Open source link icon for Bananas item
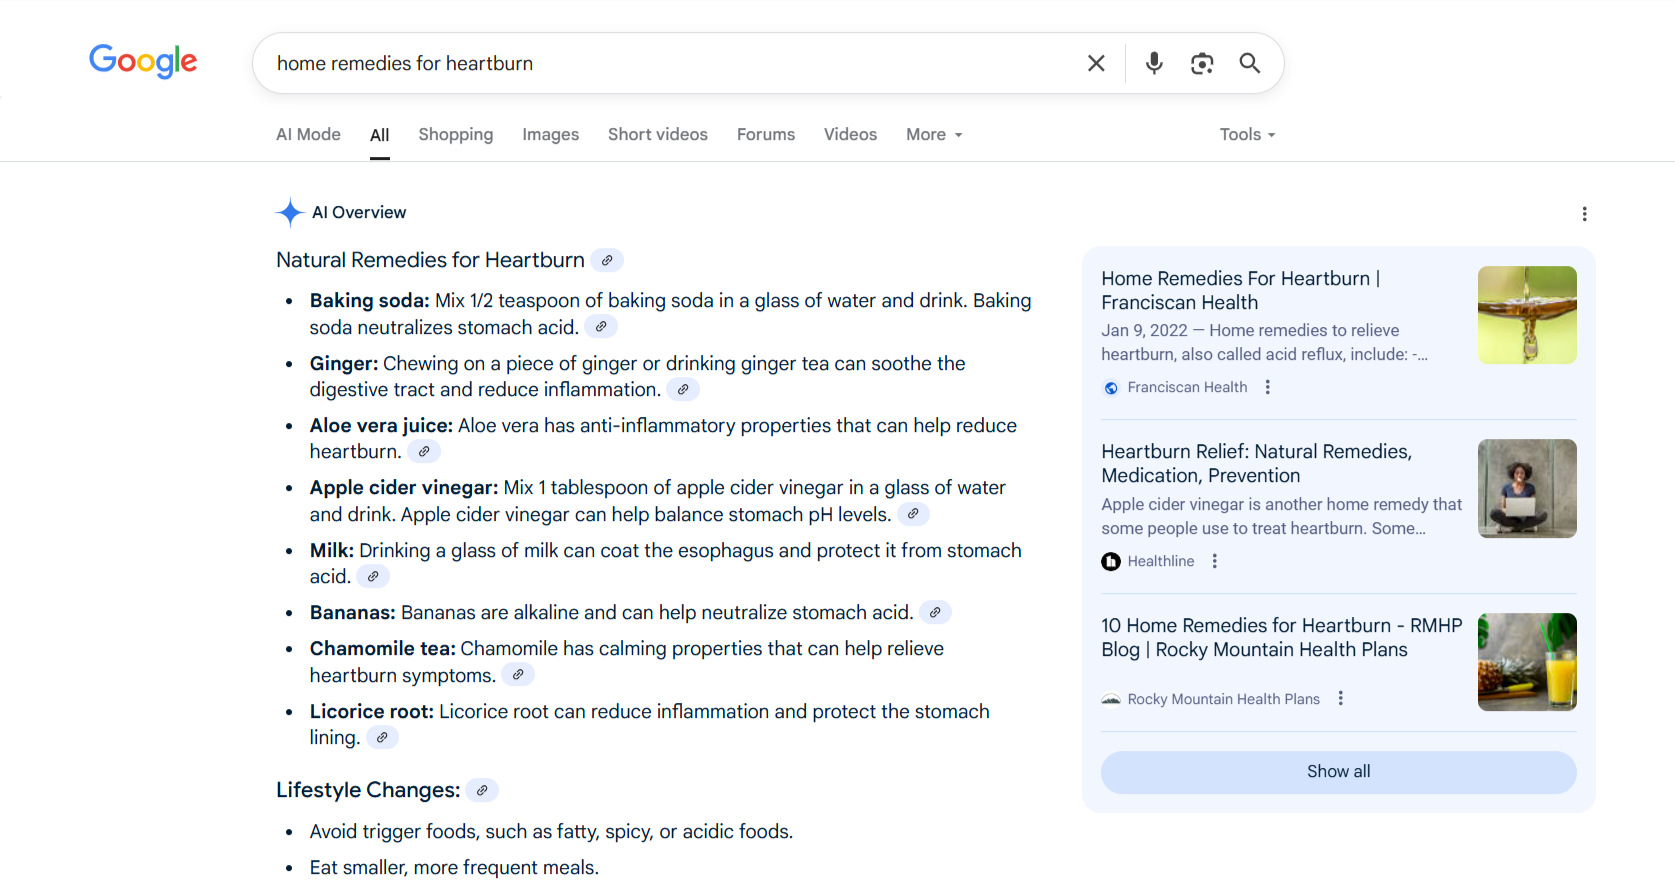 pos(935,612)
